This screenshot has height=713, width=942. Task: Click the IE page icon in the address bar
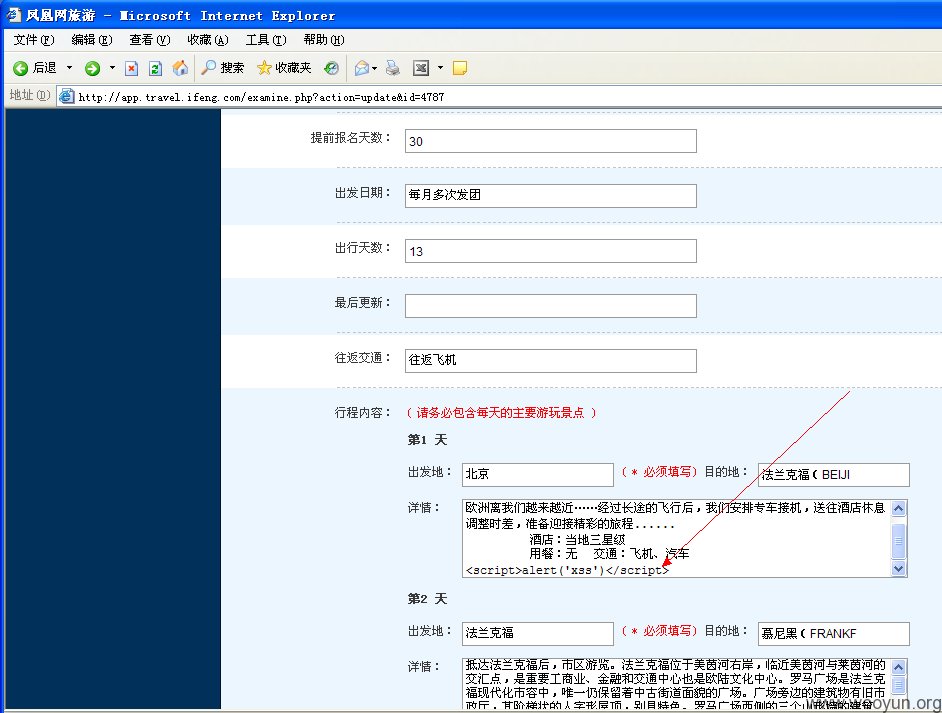coord(67,96)
